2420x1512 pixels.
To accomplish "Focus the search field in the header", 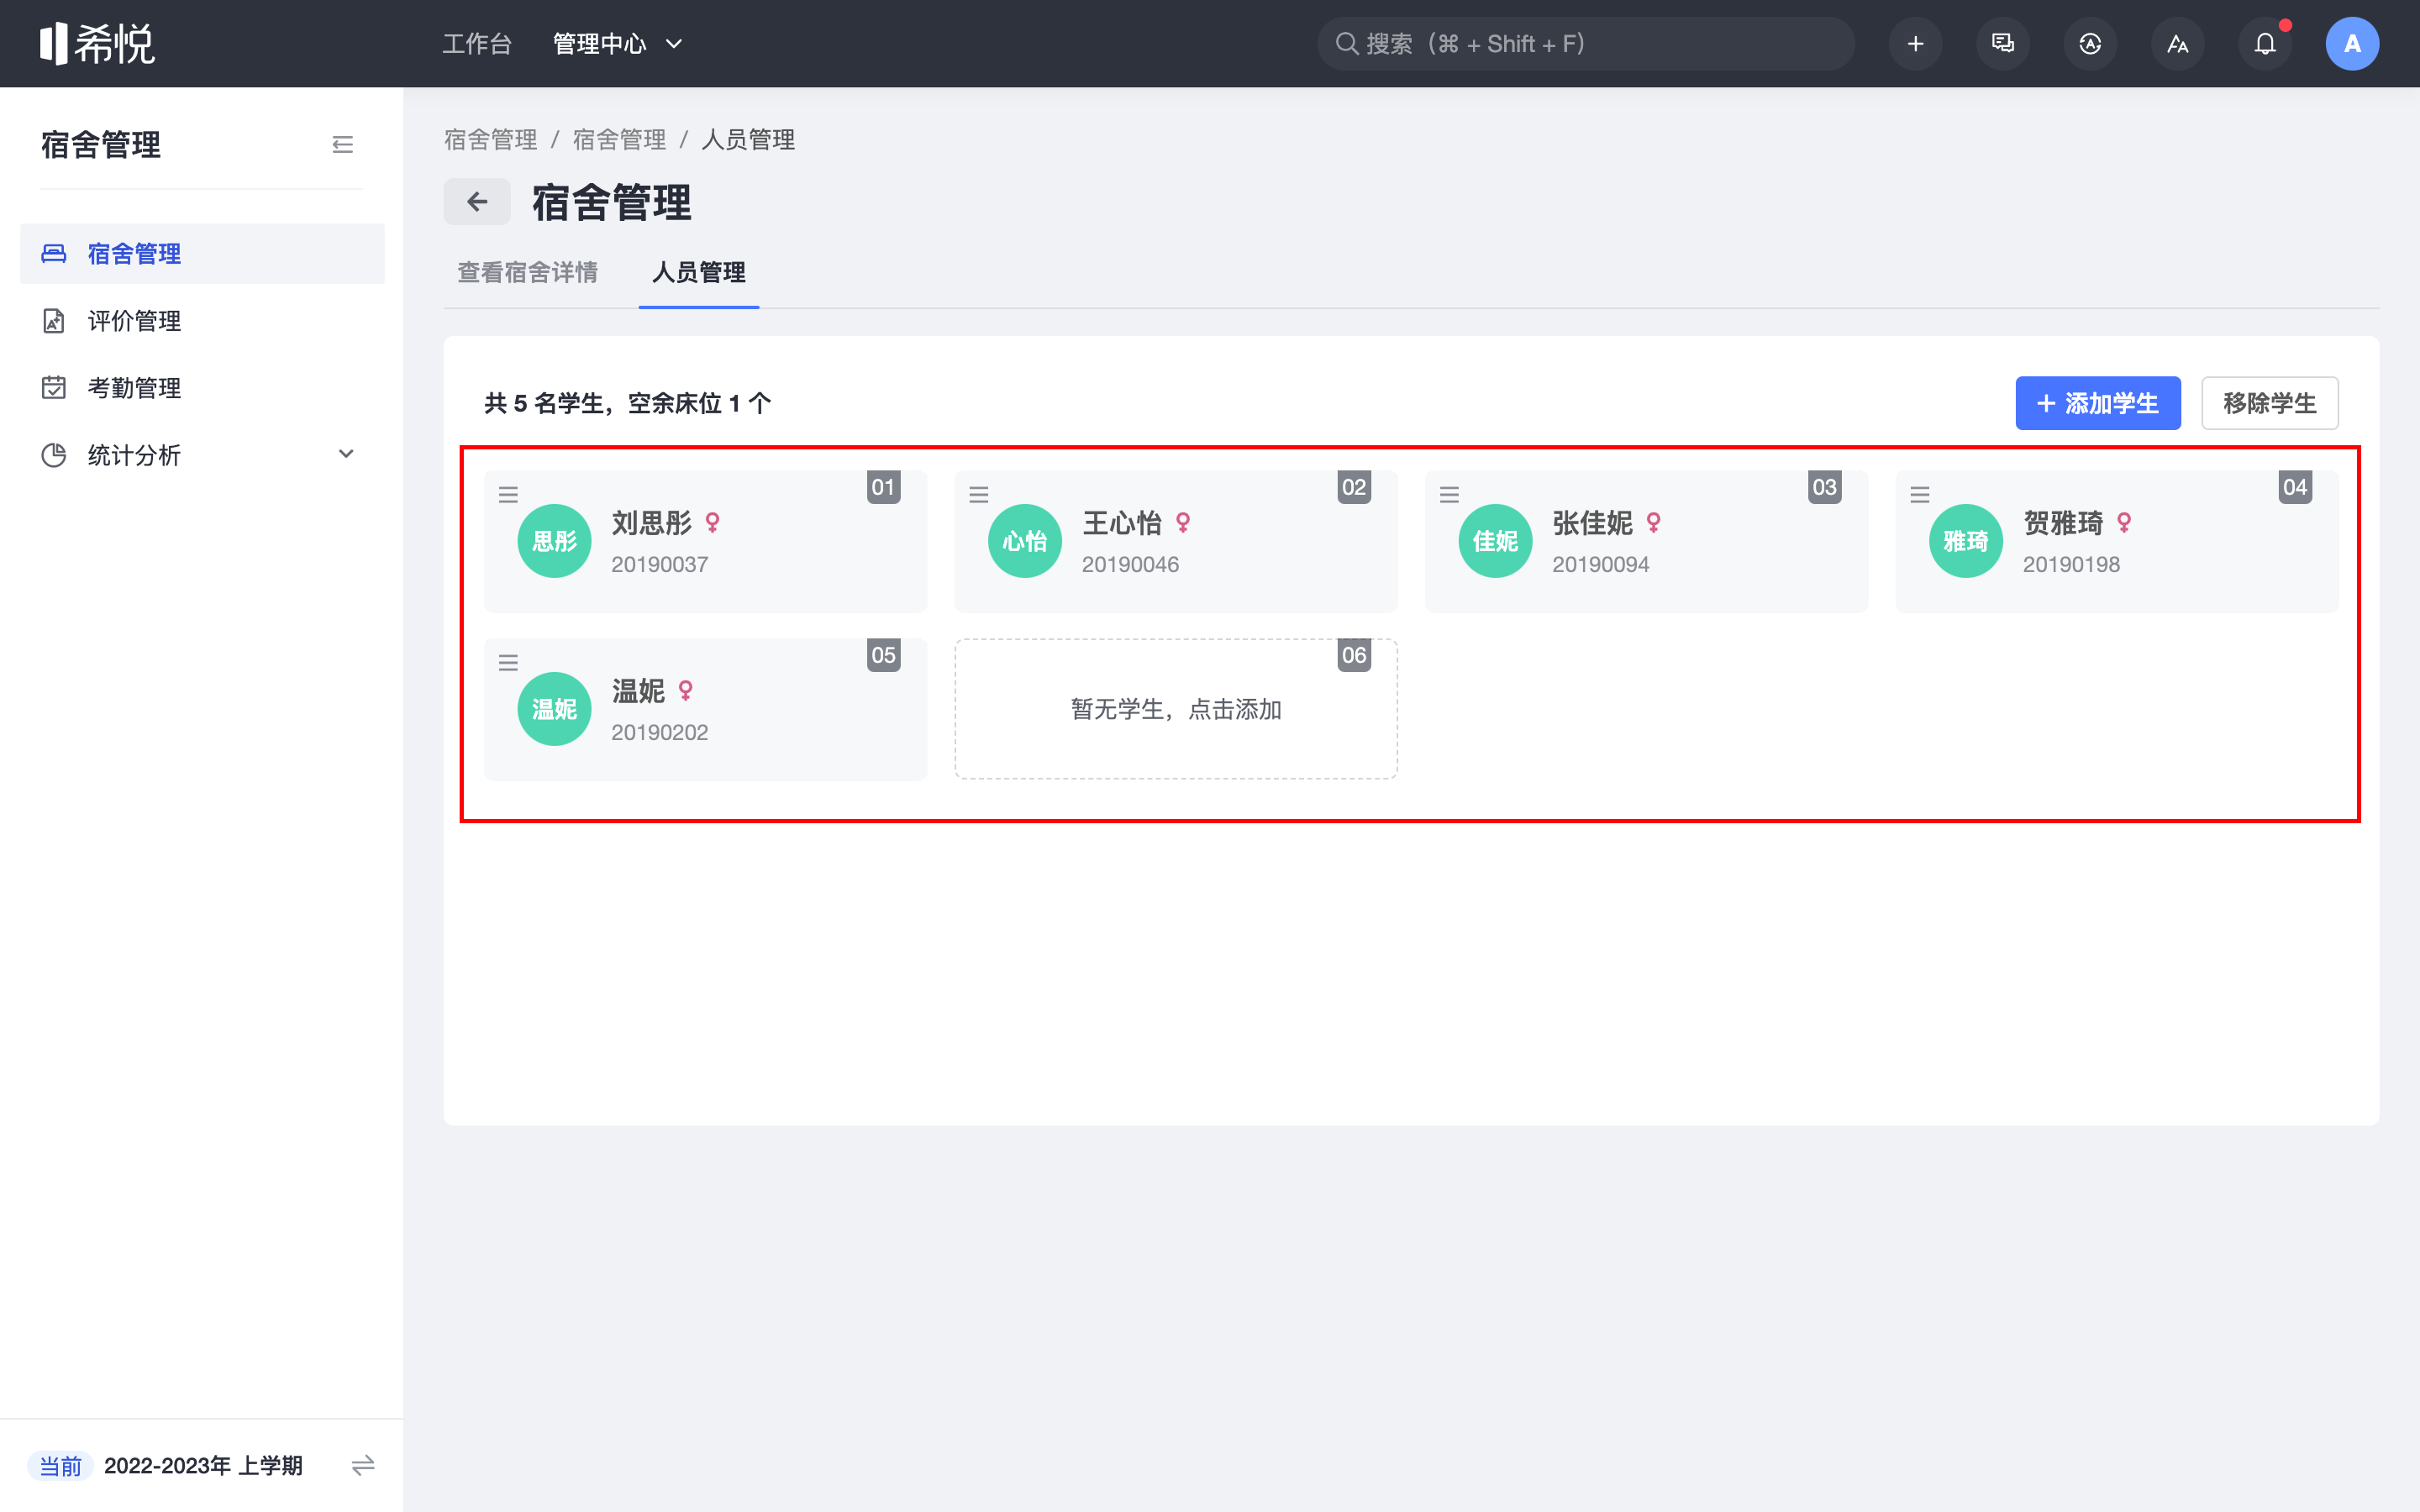I will [1586, 44].
